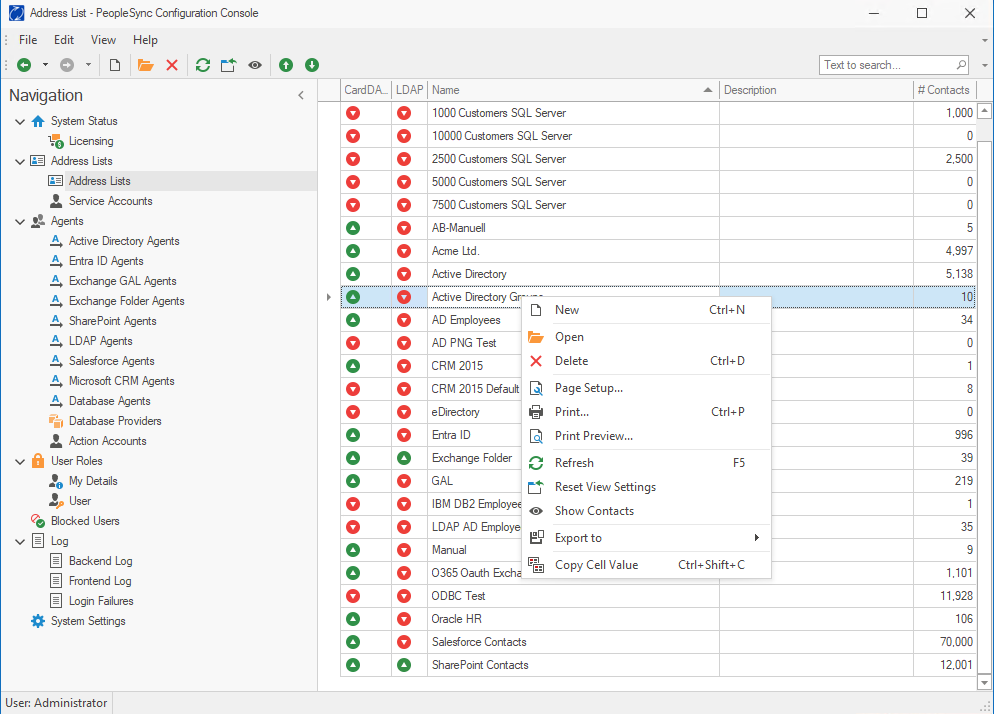This screenshot has width=994, height=714.
Task: Select Licensing in the navigation tree
Action: click(91, 141)
